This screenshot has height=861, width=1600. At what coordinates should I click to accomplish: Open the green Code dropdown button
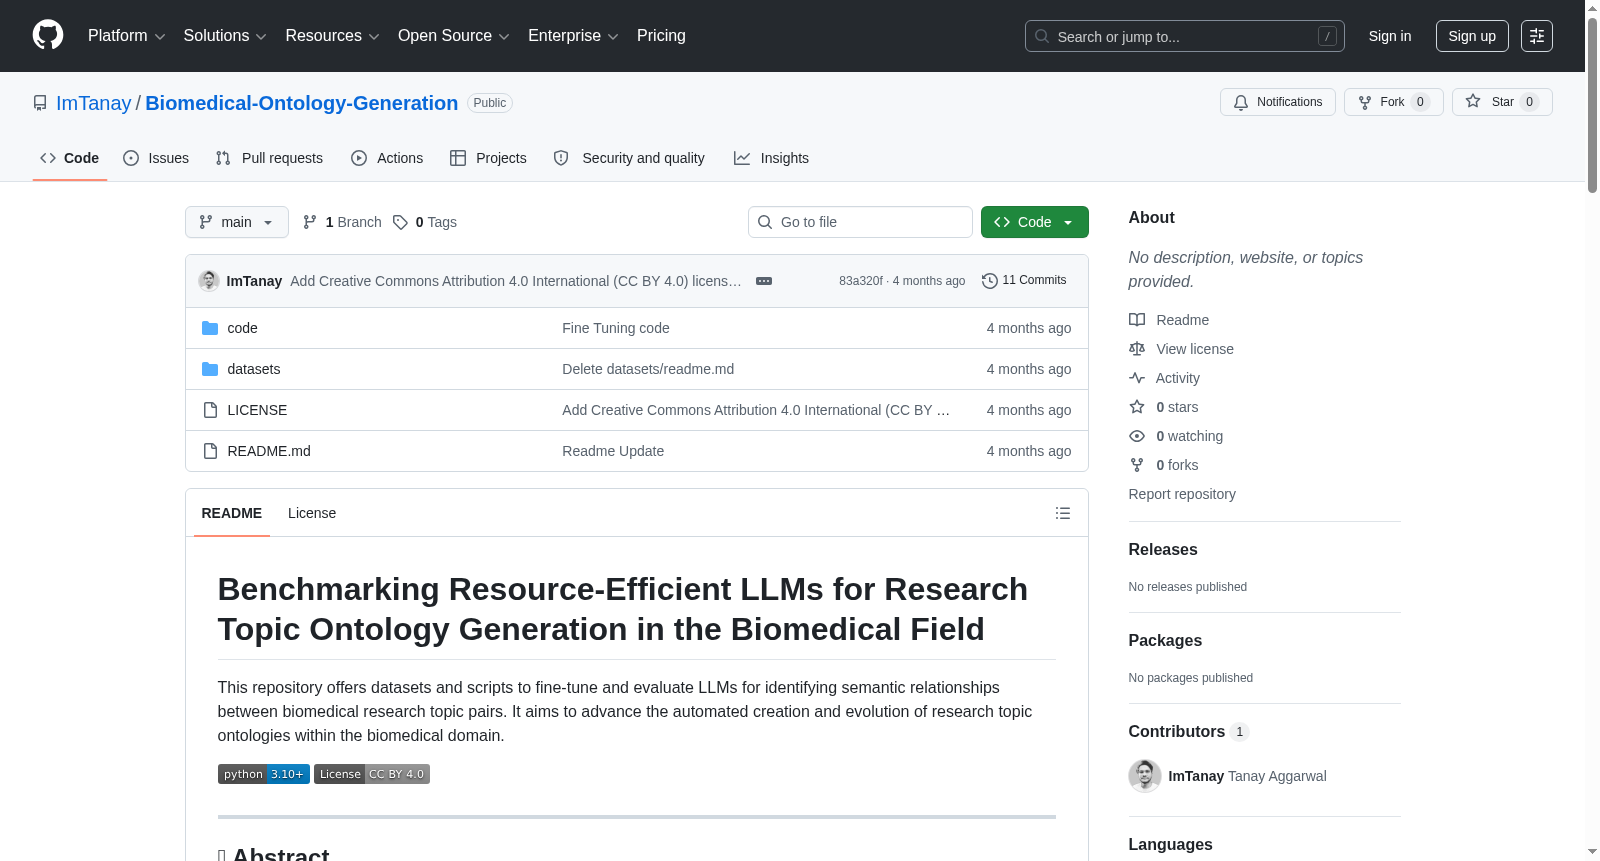click(1035, 222)
